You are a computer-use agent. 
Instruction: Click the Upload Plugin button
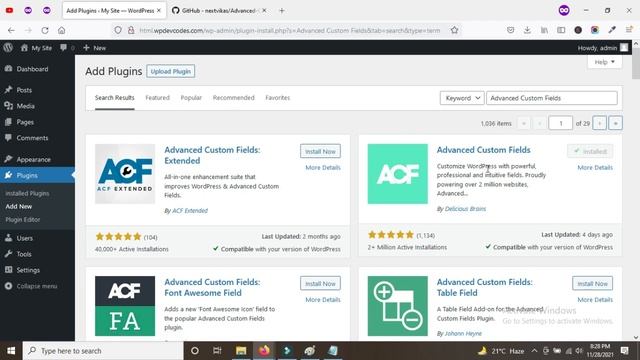pos(171,71)
